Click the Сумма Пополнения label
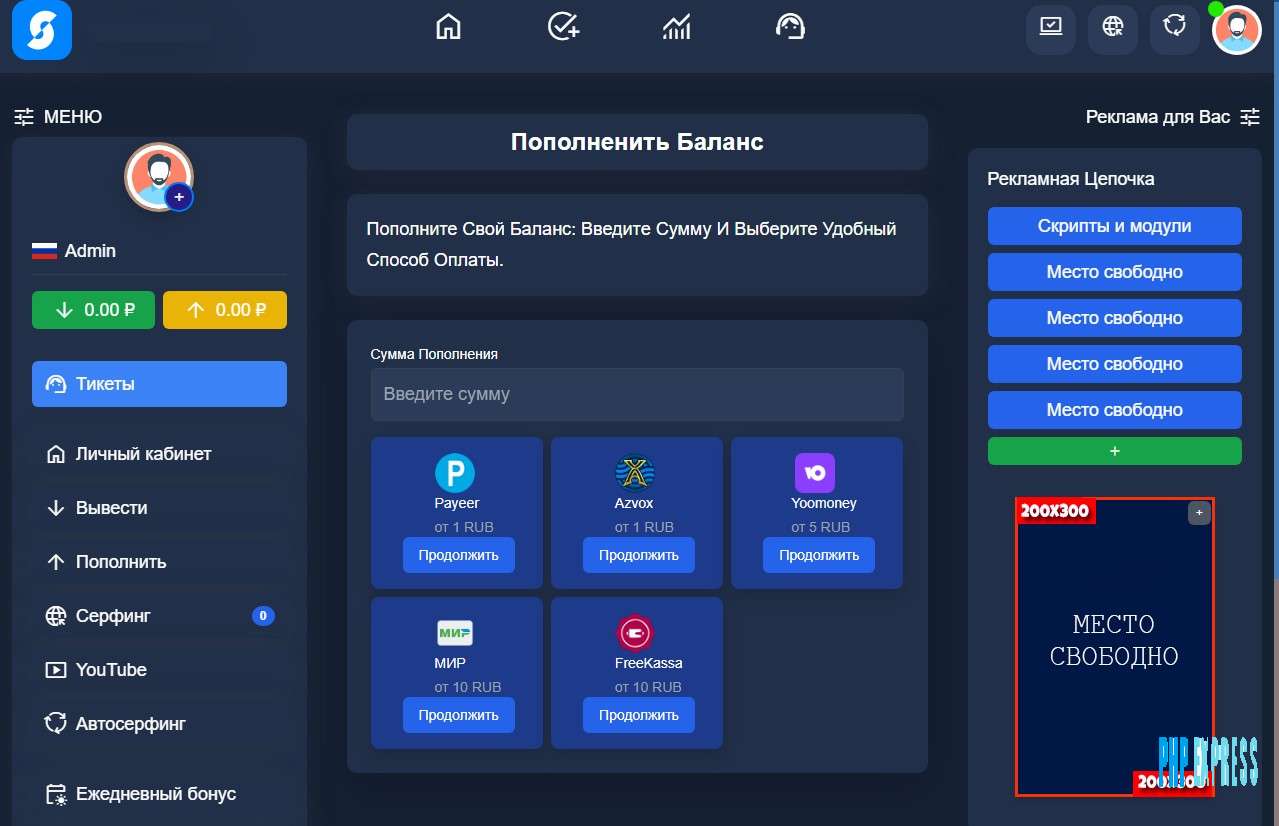Viewport: 1279px width, 826px height. pyautogui.click(x=434, y=354)
